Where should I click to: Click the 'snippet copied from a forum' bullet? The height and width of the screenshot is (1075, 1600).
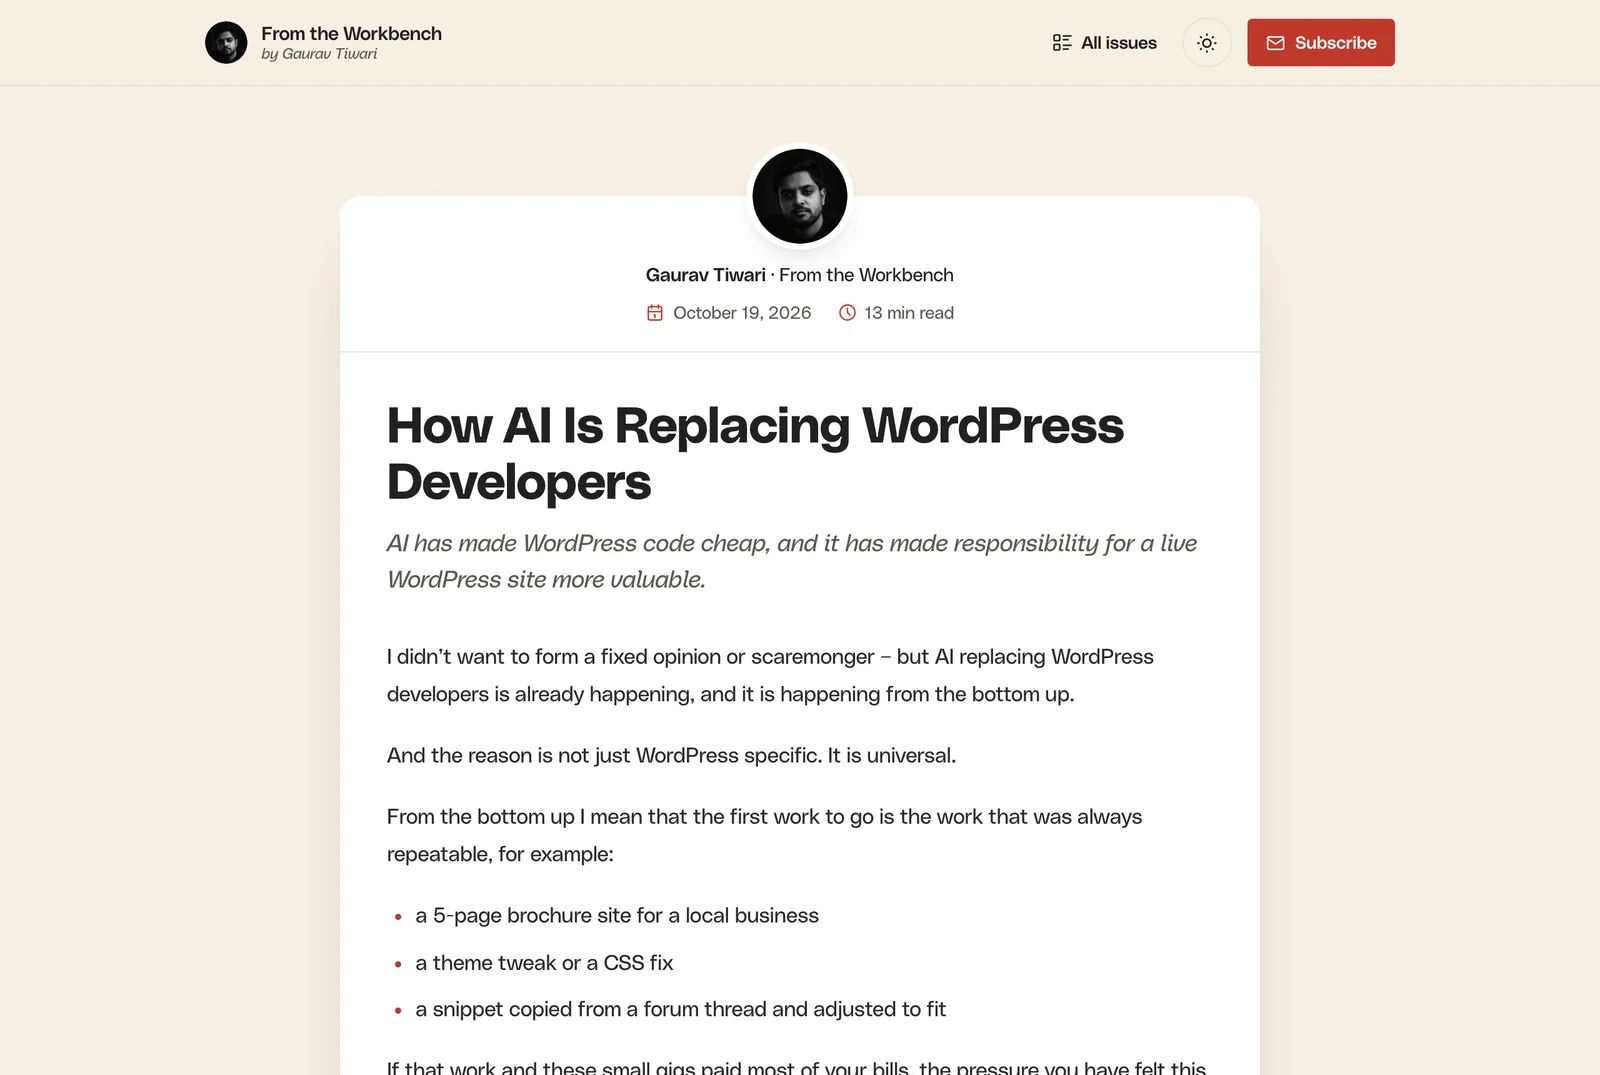tap(680, 1010)
